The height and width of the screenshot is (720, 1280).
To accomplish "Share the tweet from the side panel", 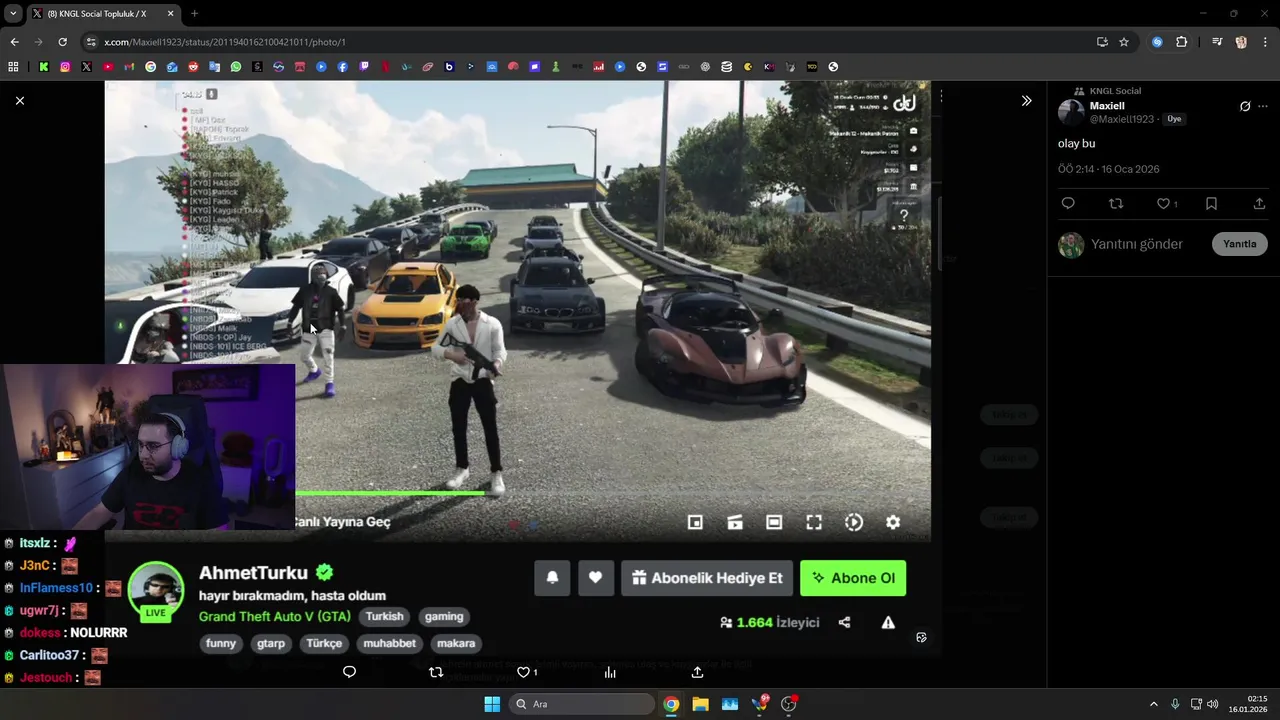I will 1259,204.
